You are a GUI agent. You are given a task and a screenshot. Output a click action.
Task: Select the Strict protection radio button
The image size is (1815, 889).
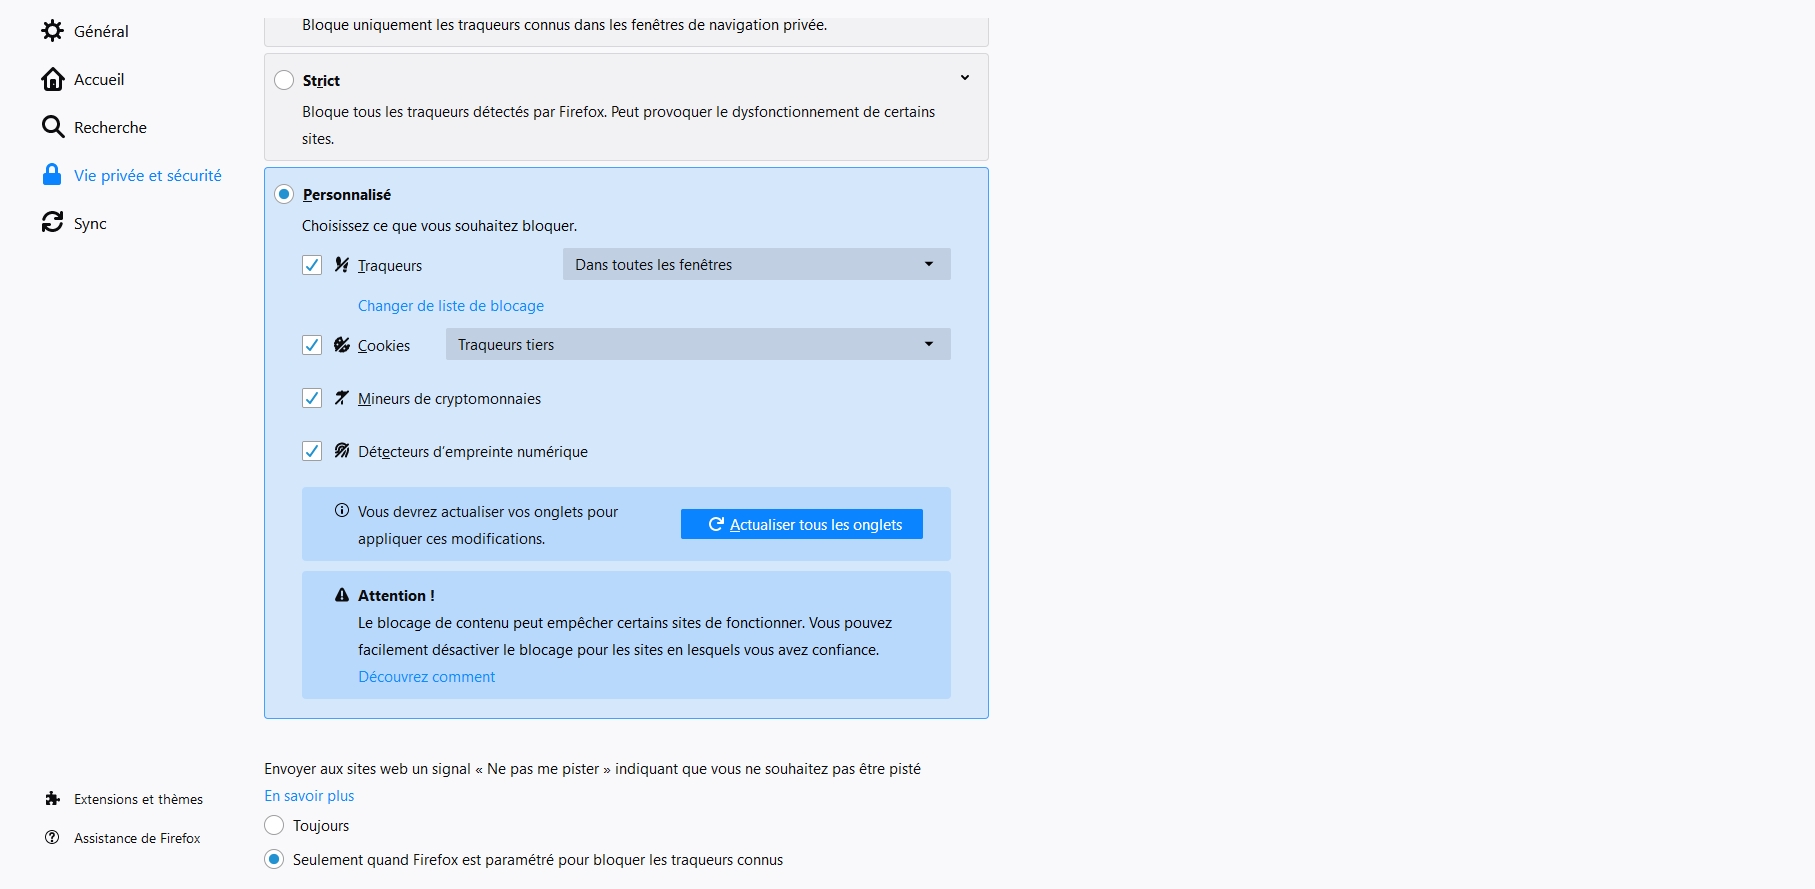pos(284,80)
